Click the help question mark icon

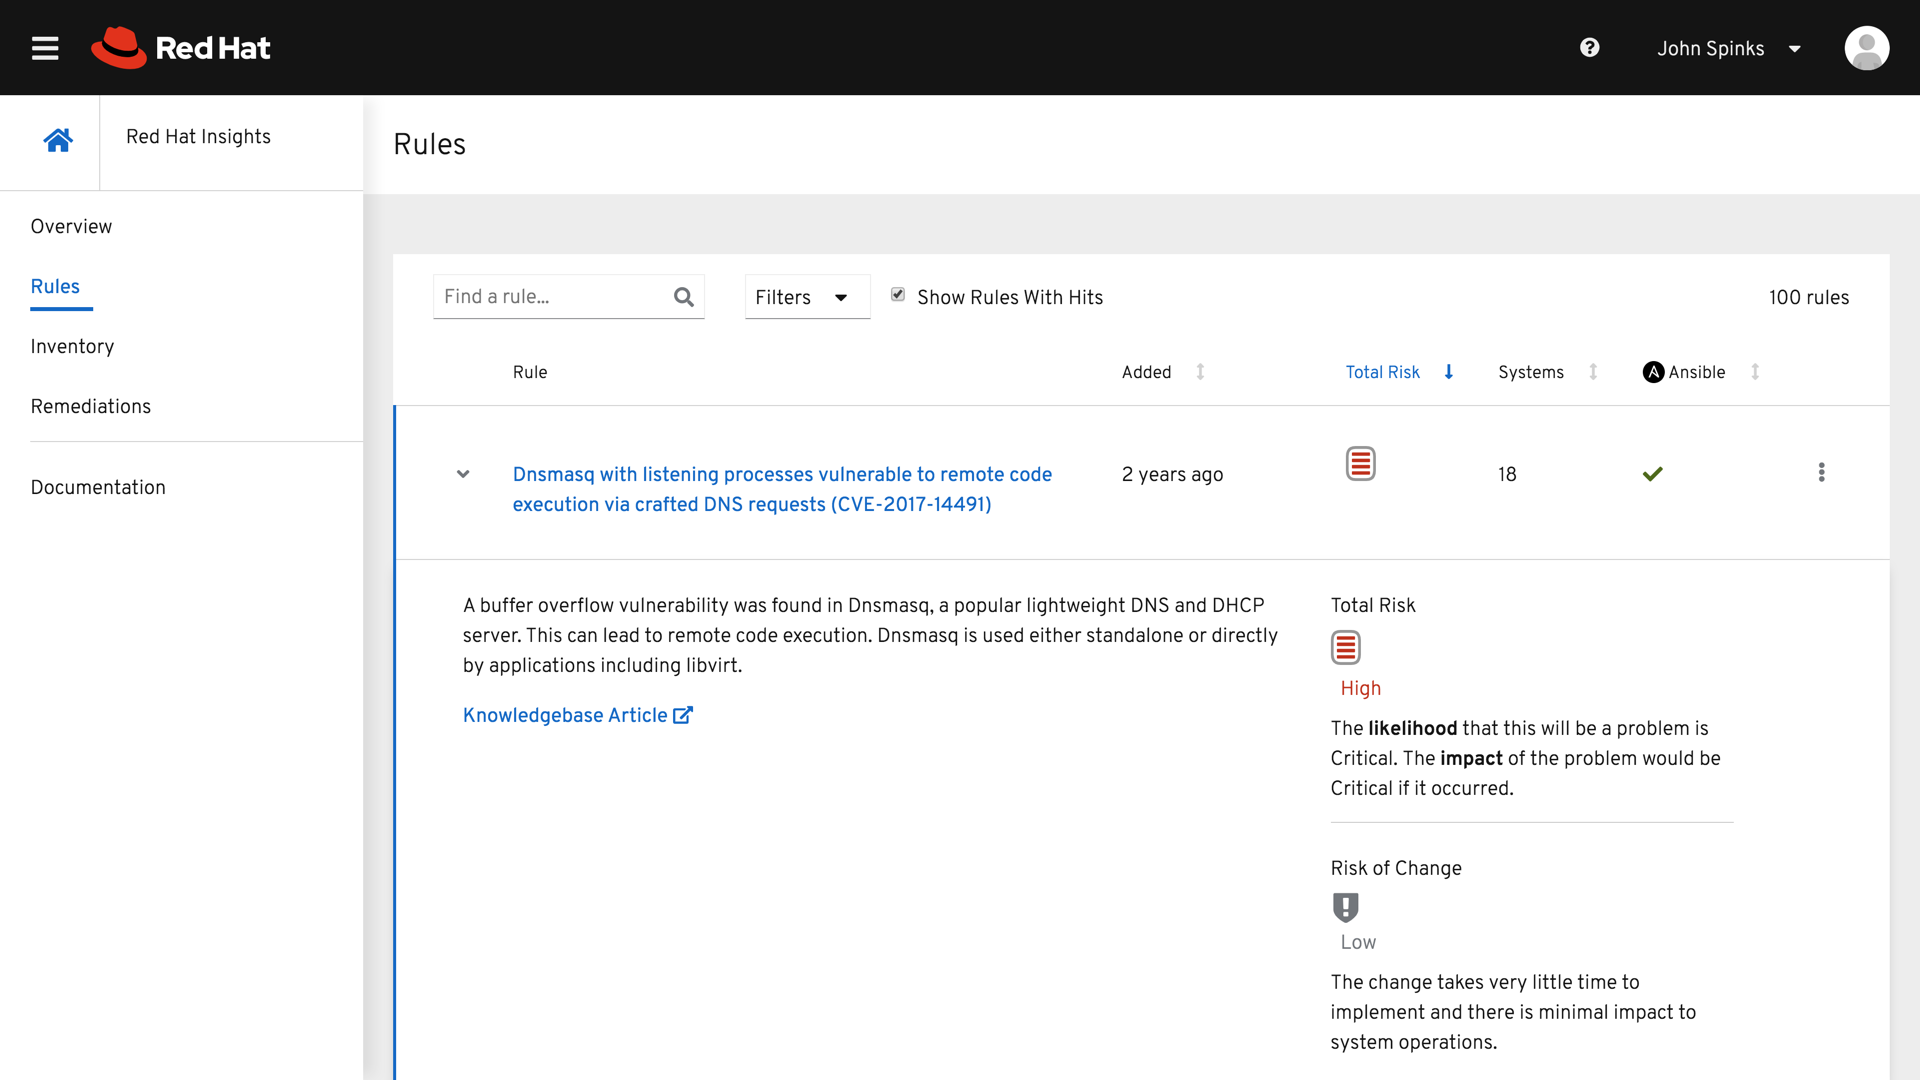coord(1589,48)
